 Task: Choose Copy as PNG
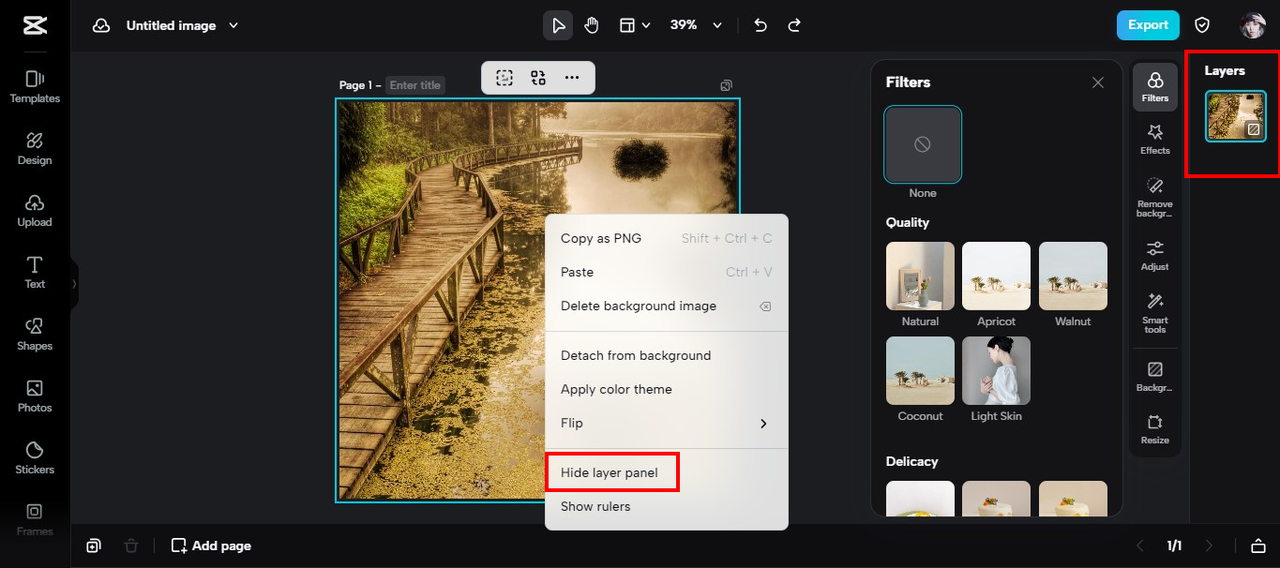point(666,238)
